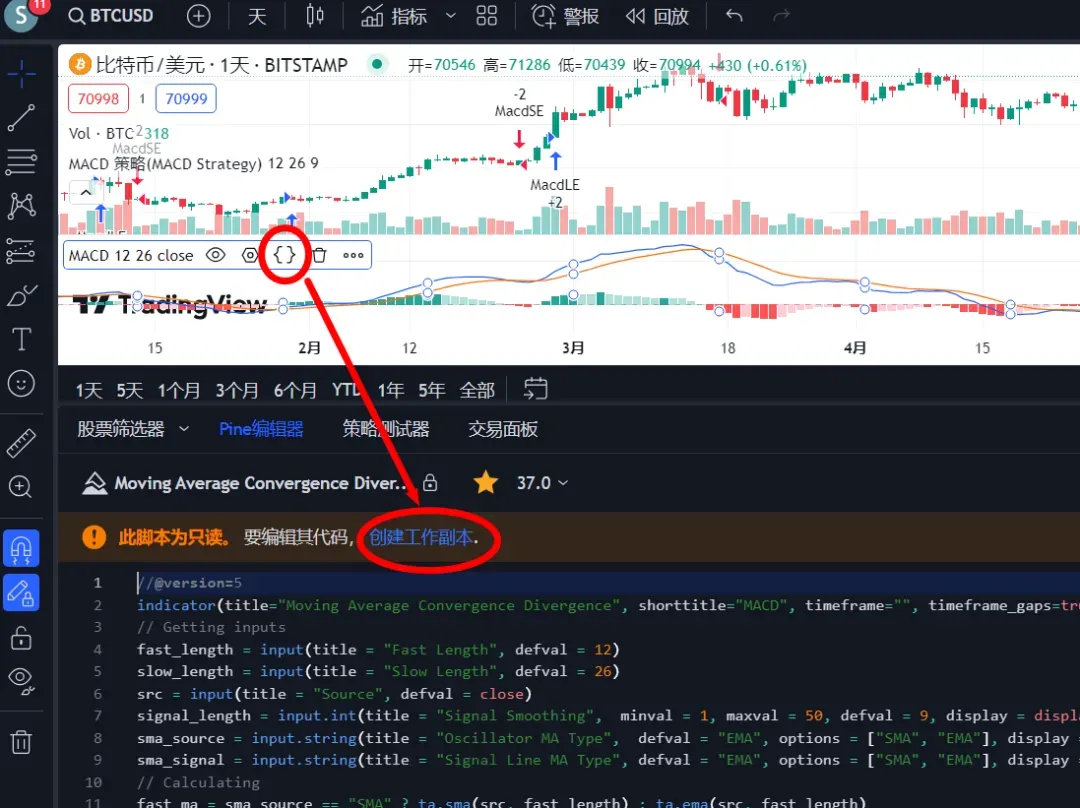Open the 股票筛选器 panel tab
Viewport: 1080px width, 808px height.
(x=121, y=429)
